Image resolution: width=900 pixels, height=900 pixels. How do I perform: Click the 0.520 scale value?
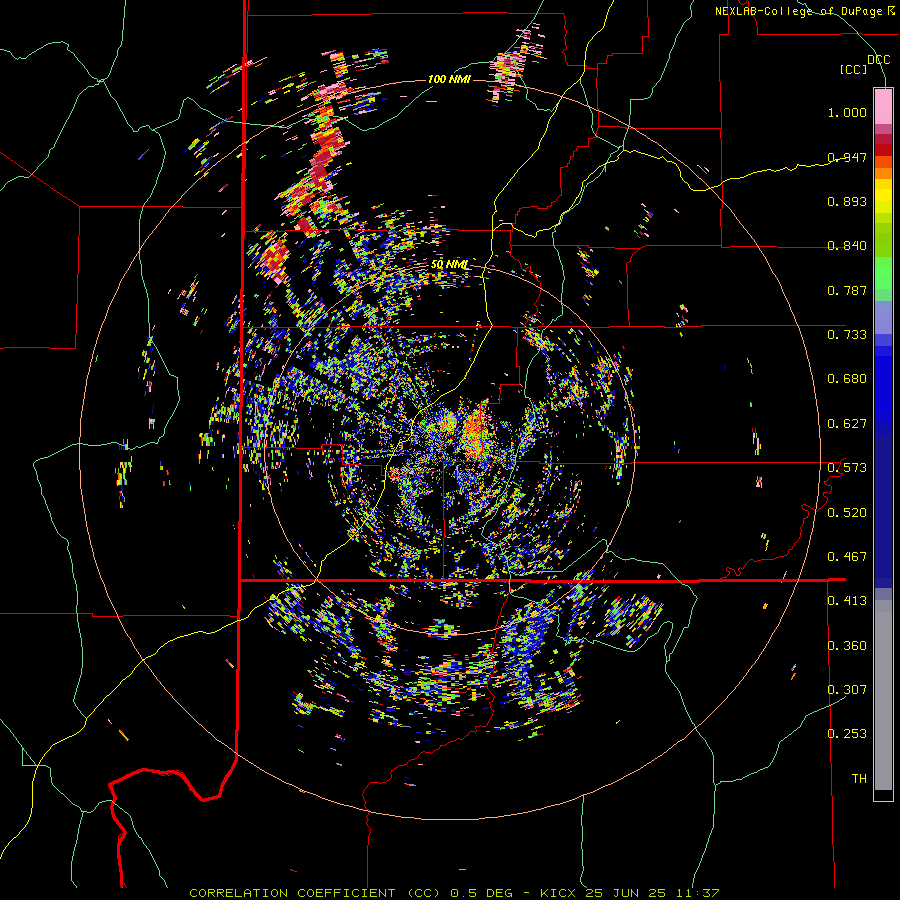coord(847,513)
